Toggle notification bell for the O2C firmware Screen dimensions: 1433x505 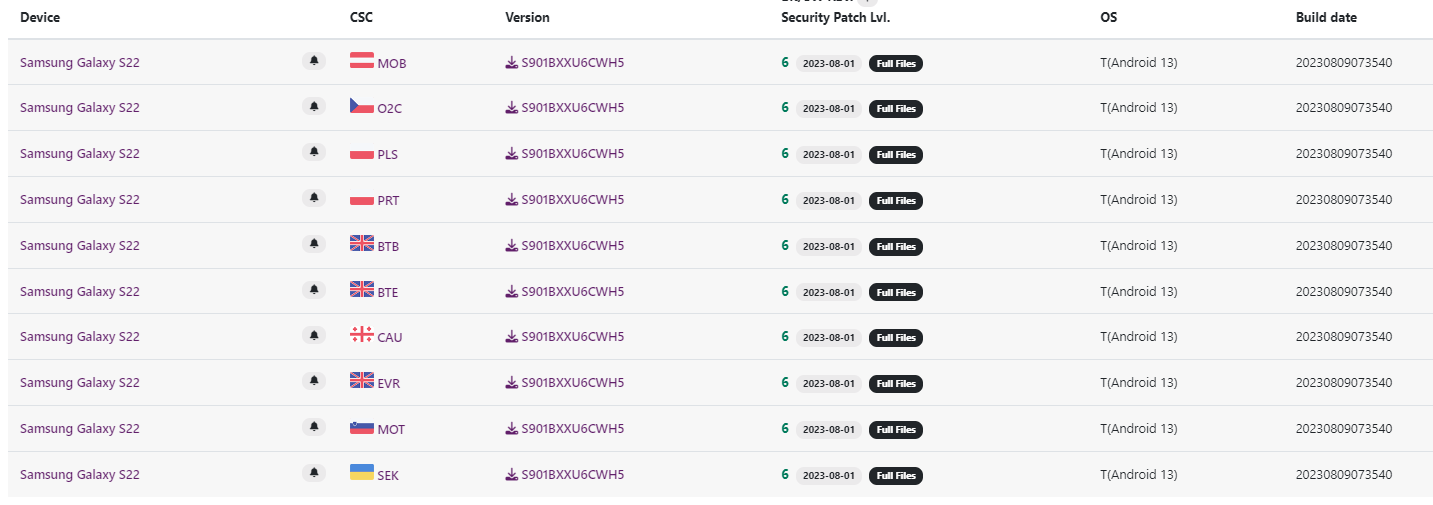coord(314,107)
